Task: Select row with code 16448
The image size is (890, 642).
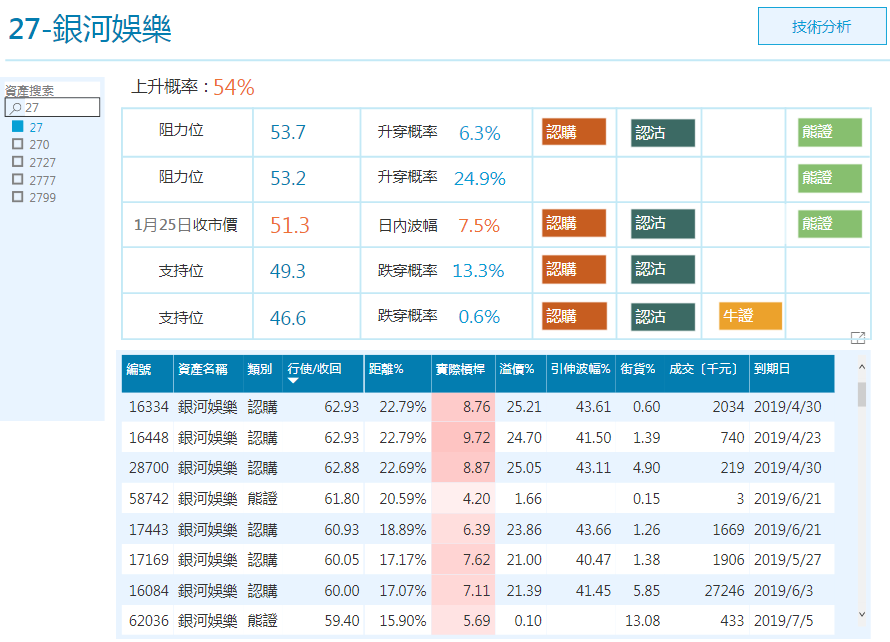Action: pyautogui.click(x=478, y=437)
